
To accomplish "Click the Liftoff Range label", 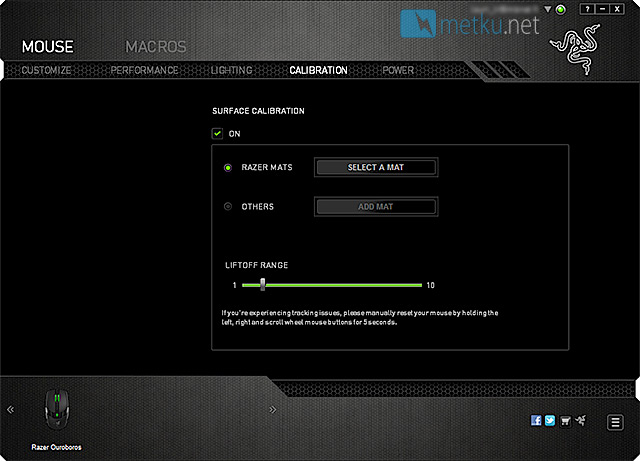I will 257,265.
